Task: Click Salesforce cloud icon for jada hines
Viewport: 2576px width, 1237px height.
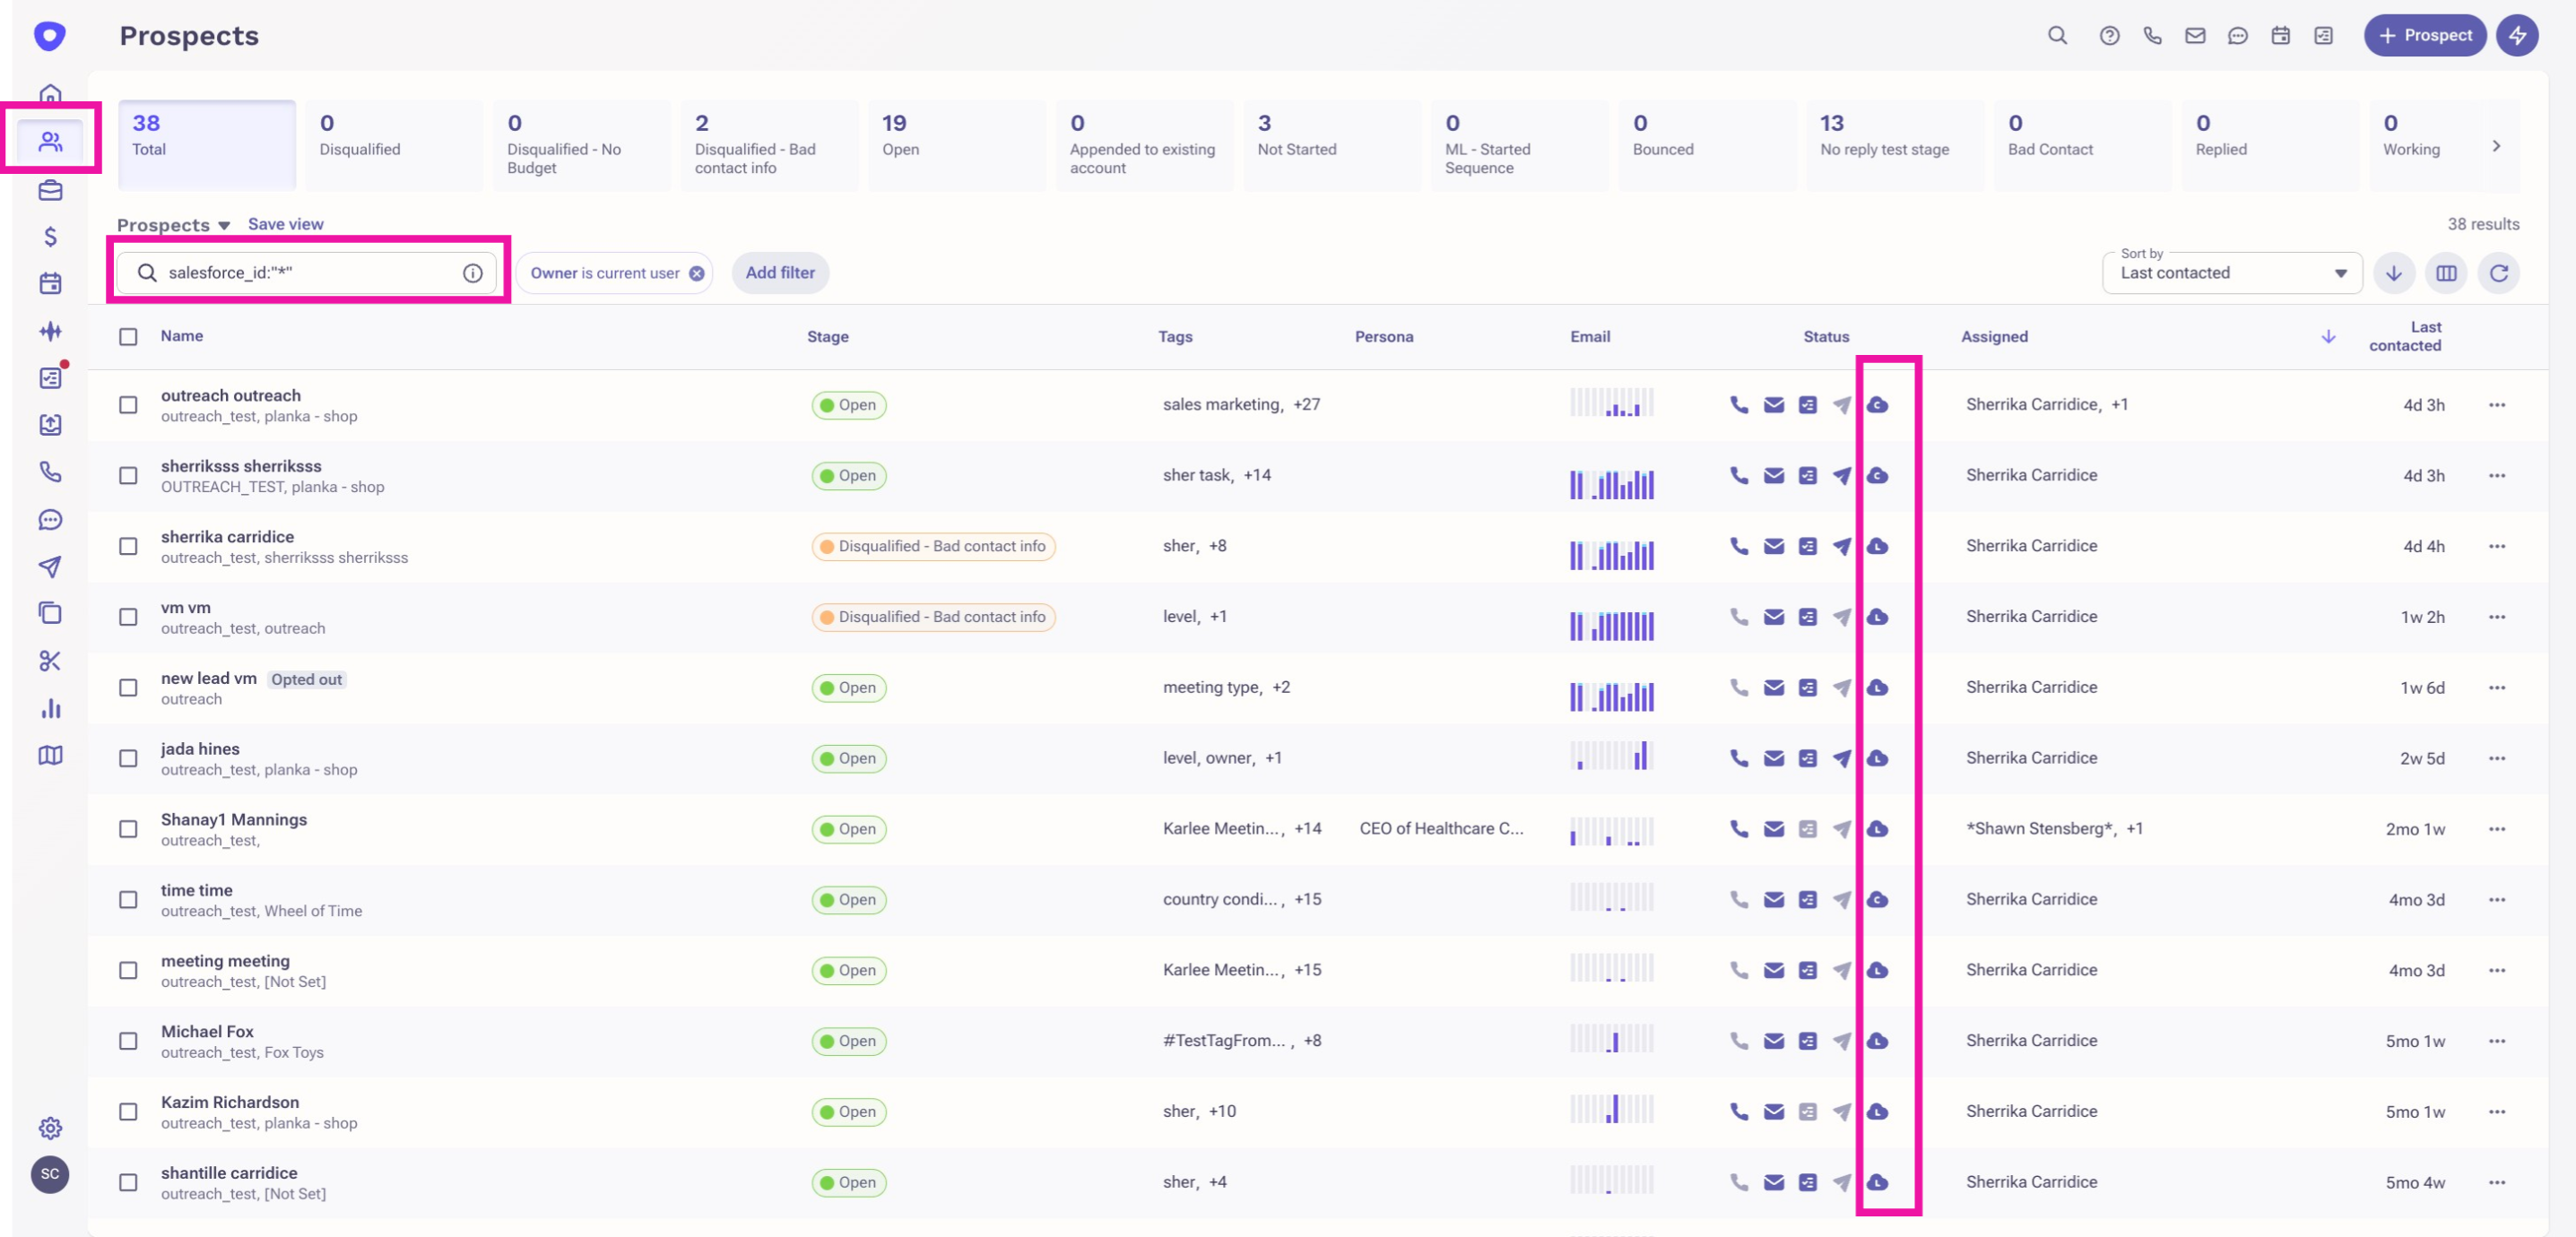Action: [x=1877, y=758]
